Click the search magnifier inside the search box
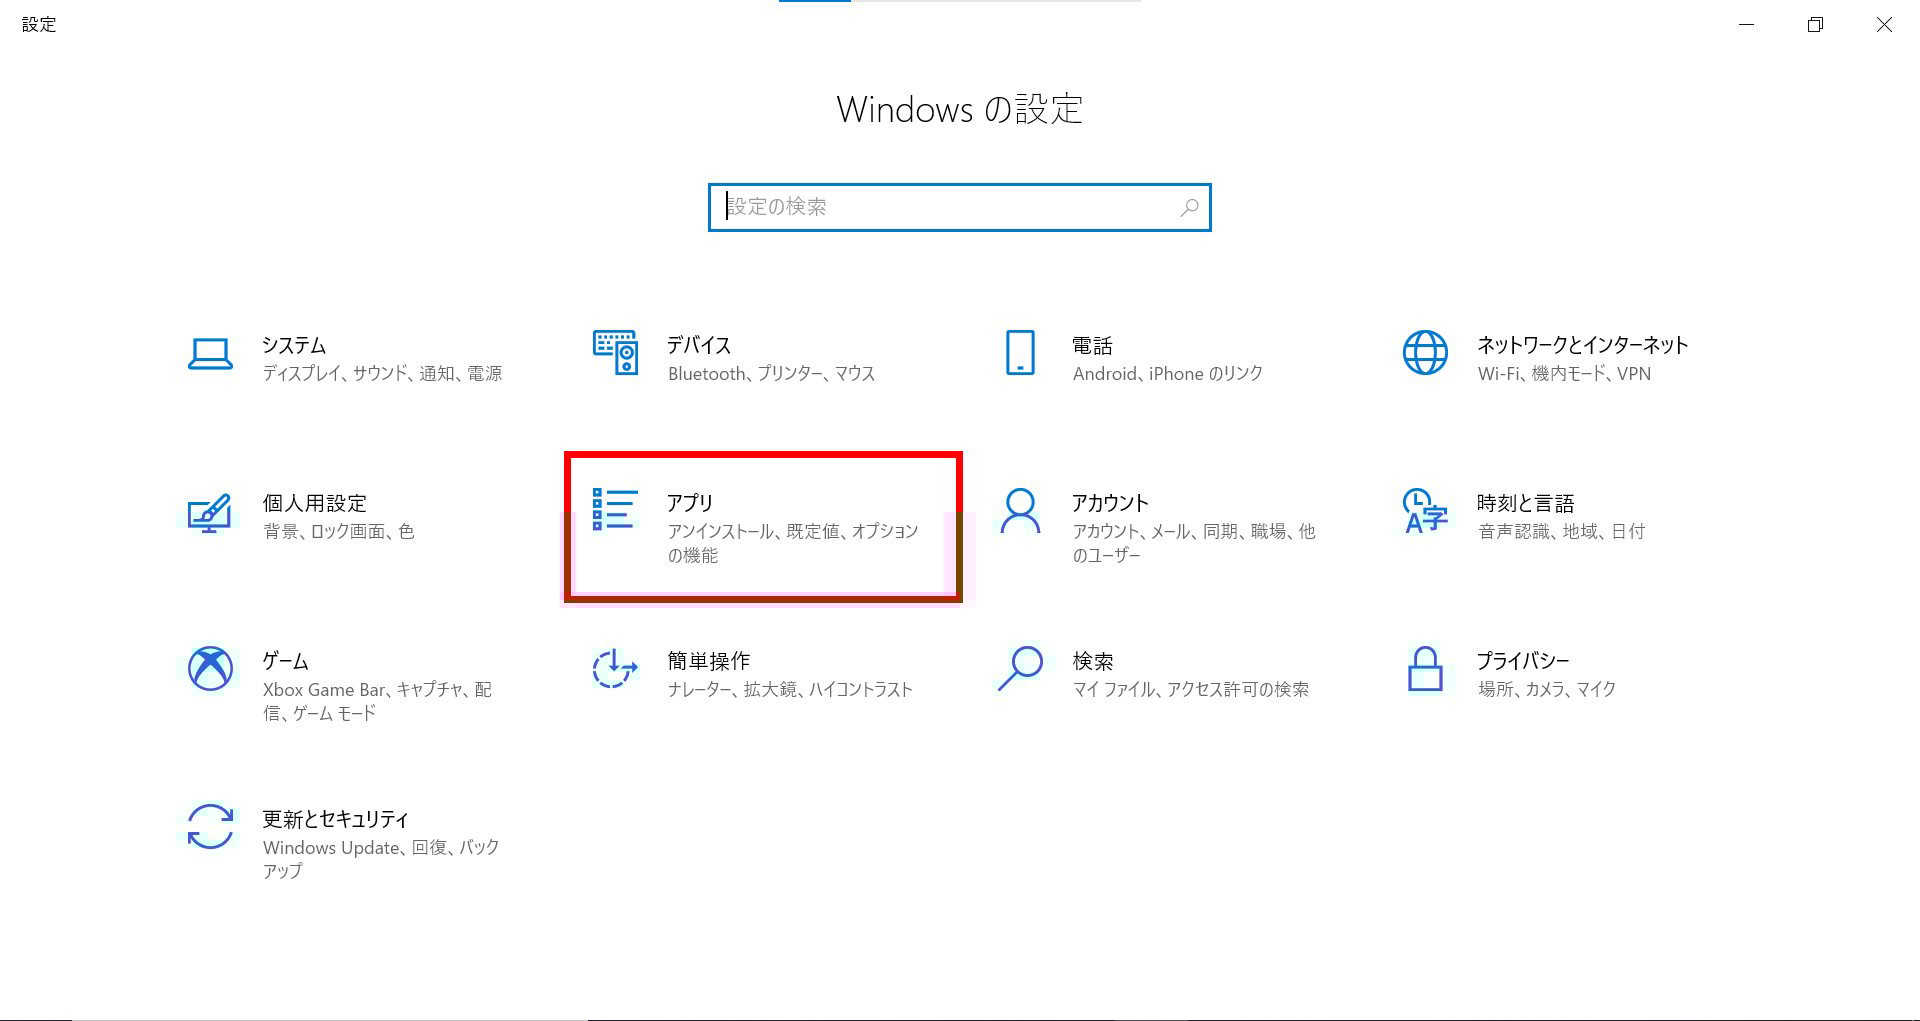 pos(1189,207)
